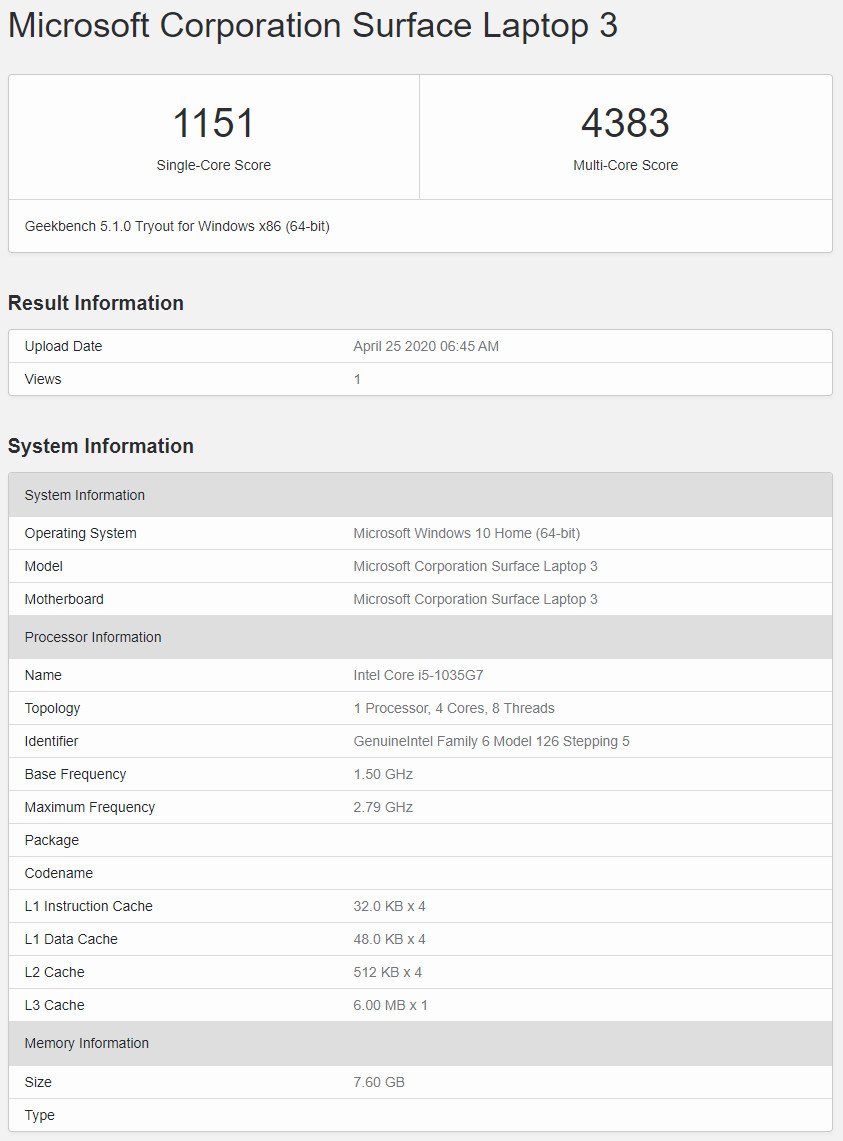Click the Model row label
Viewport: 843px width, 1141px height.
click(x=44, y=566)
